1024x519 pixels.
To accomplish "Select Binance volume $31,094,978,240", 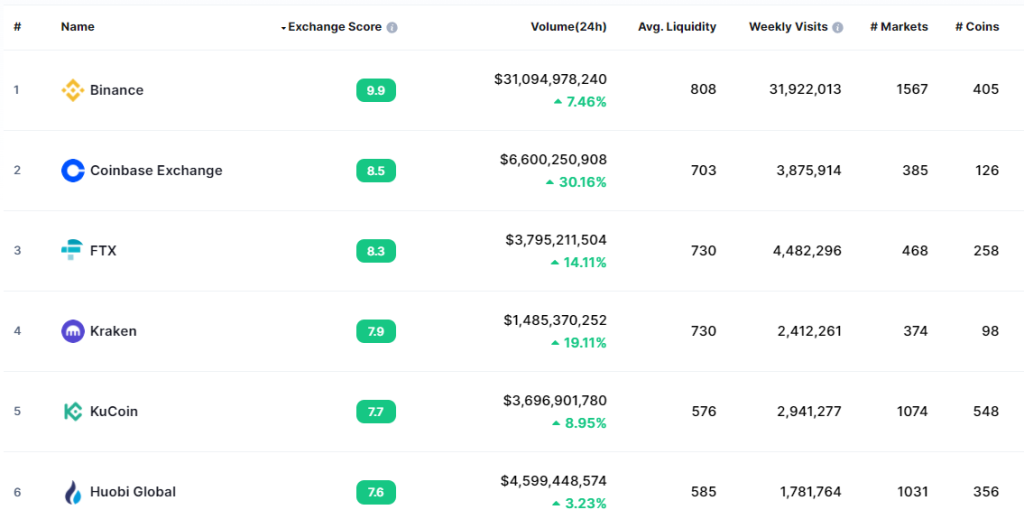I will tap(551, 80).
